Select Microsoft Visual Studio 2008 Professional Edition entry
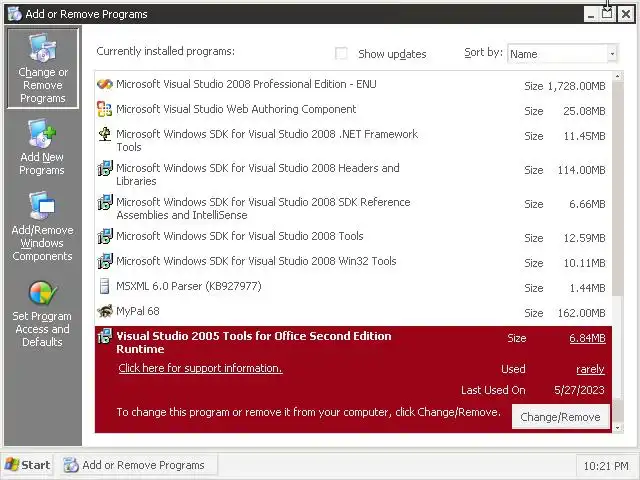640x480 pixels. tap(353, 84)
